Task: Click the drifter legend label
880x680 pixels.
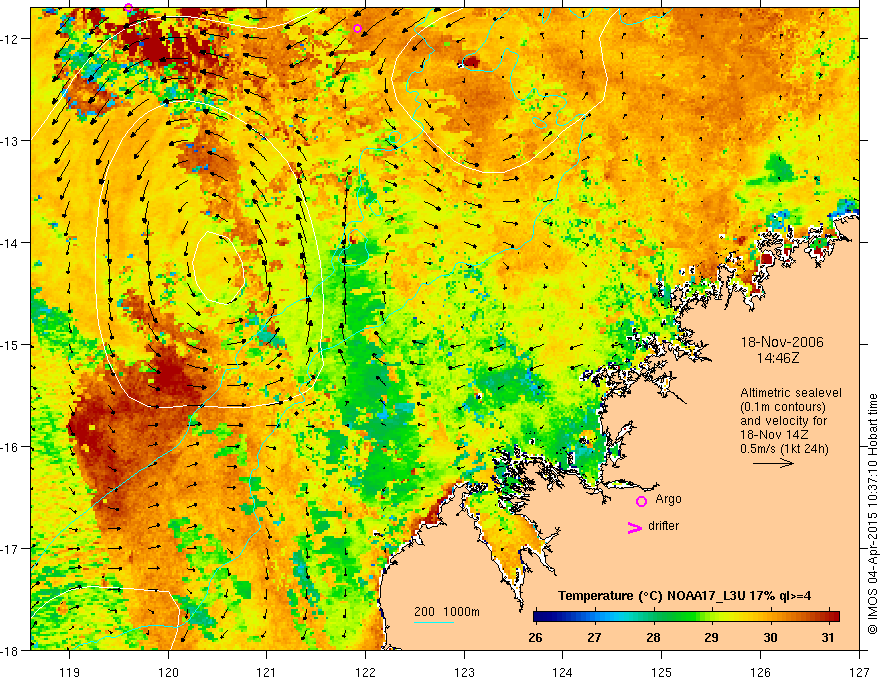Action: click(x=663, y=526)
